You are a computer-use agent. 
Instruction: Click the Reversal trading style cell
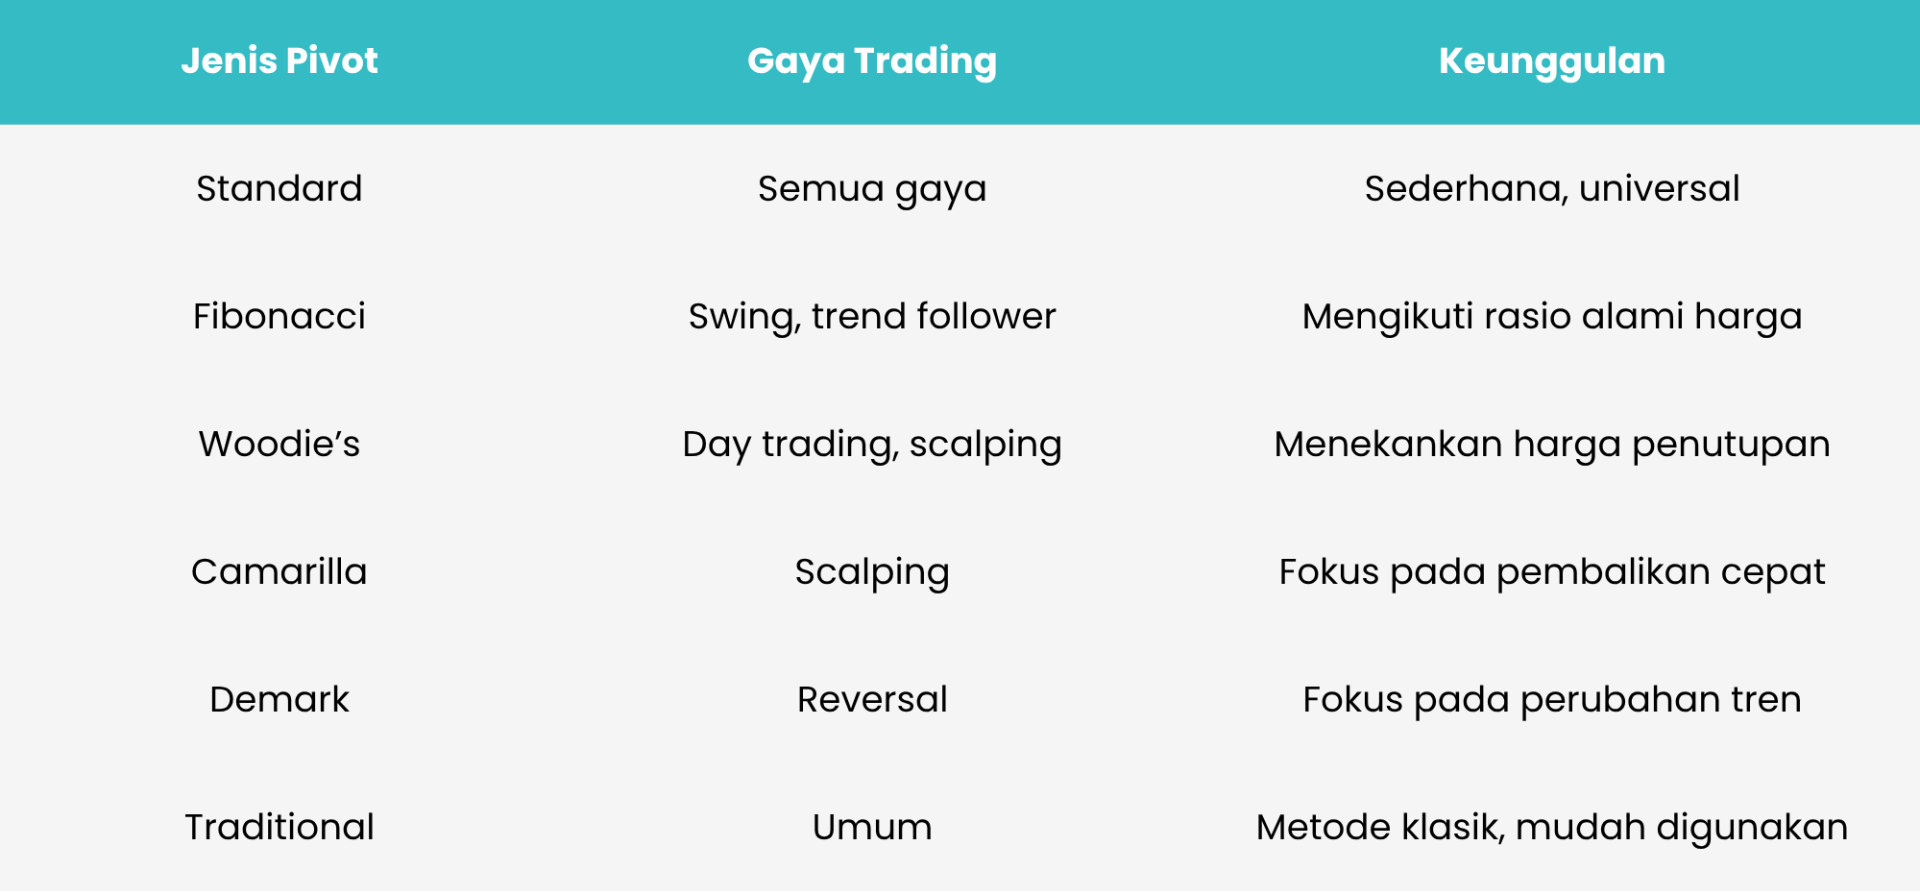click(x=872, y=699)
